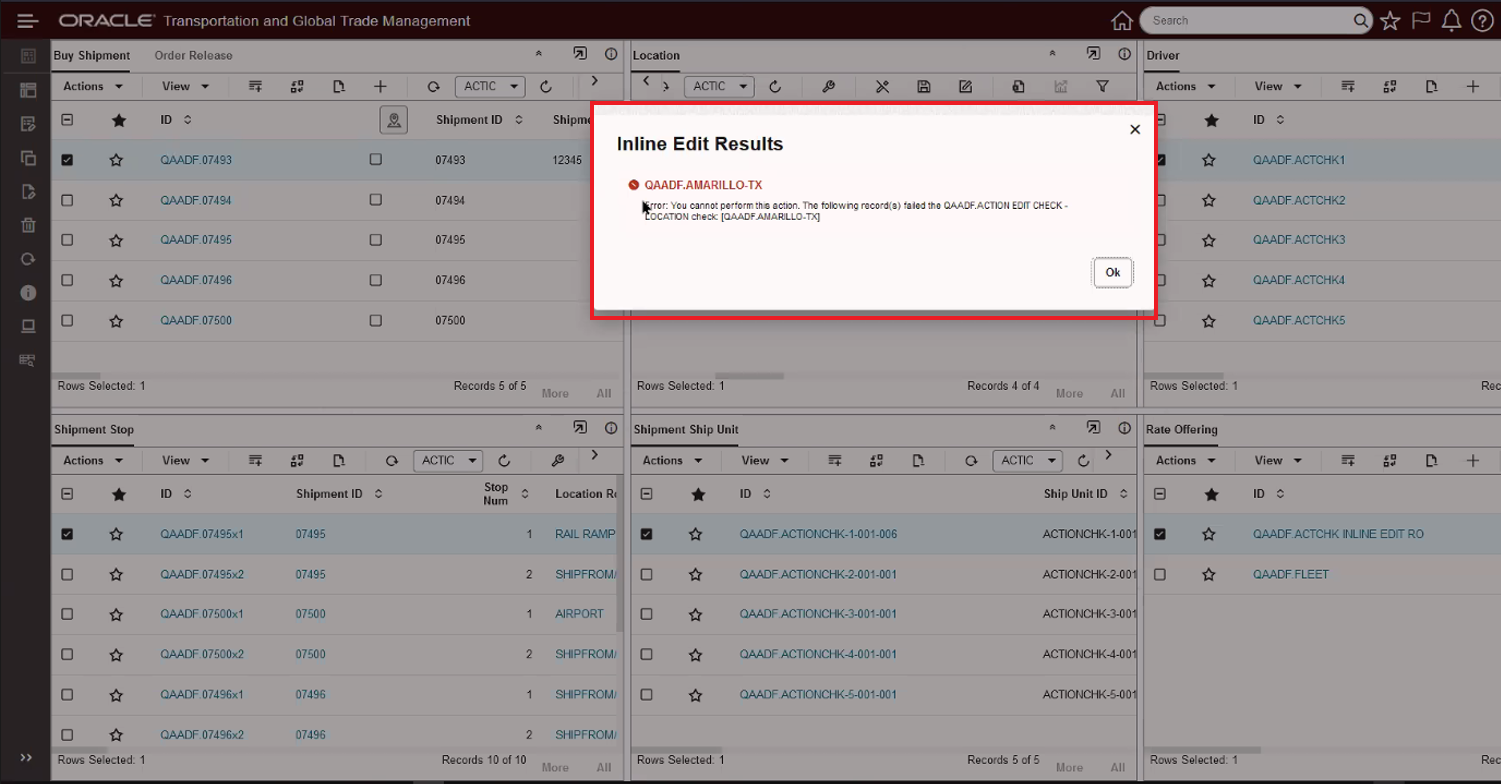Pop out the Shipment Stop panel
Screen dimensions: 1501x784
pos(580,427)
